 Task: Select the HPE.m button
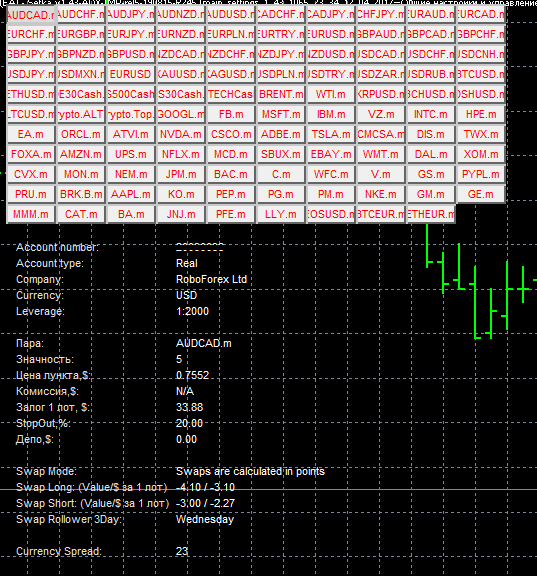point(480,114)
